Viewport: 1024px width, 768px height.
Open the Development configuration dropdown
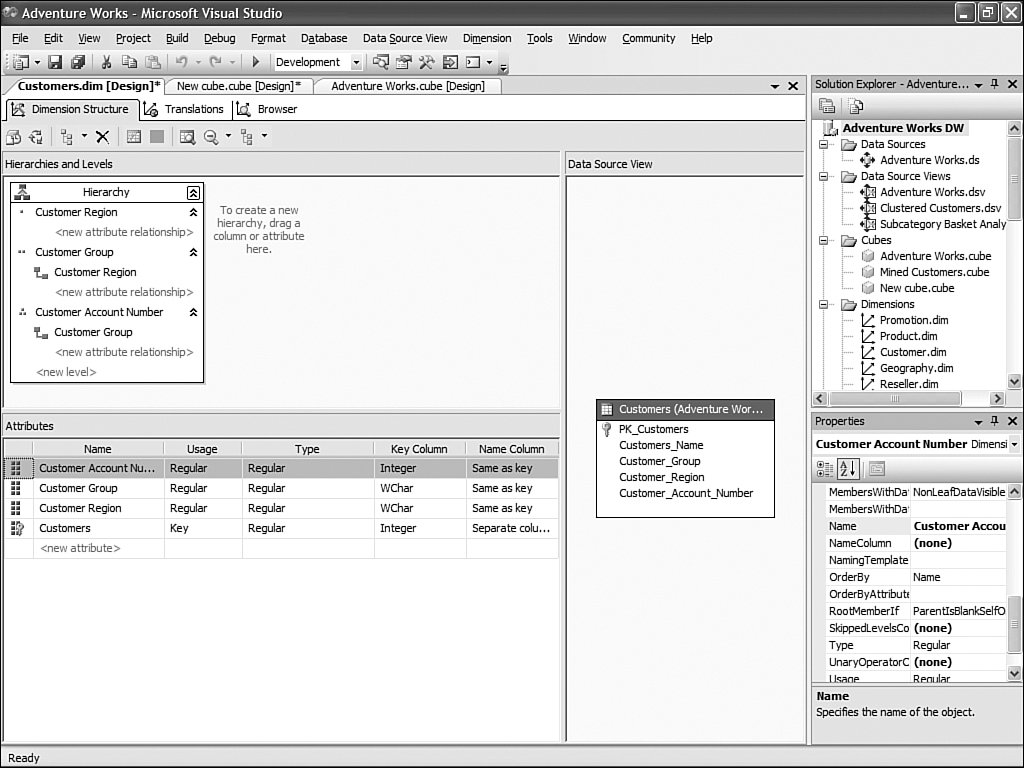356,63
